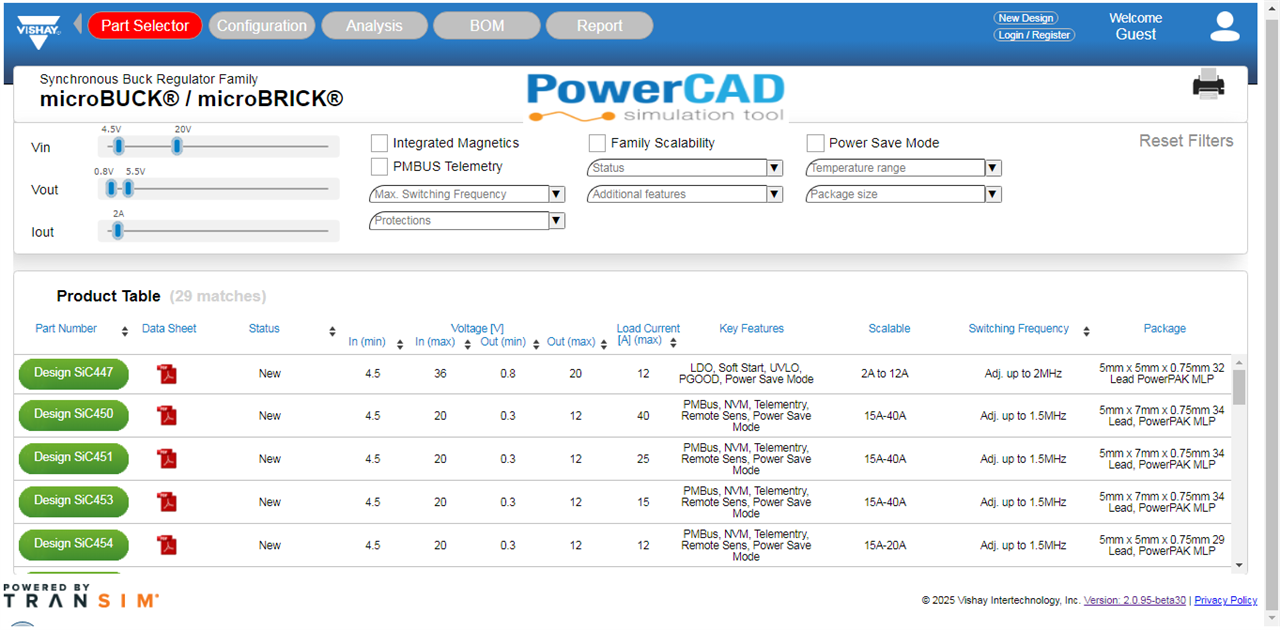
Task: Go to the Analysis tab
Action: tap(374, 26)
